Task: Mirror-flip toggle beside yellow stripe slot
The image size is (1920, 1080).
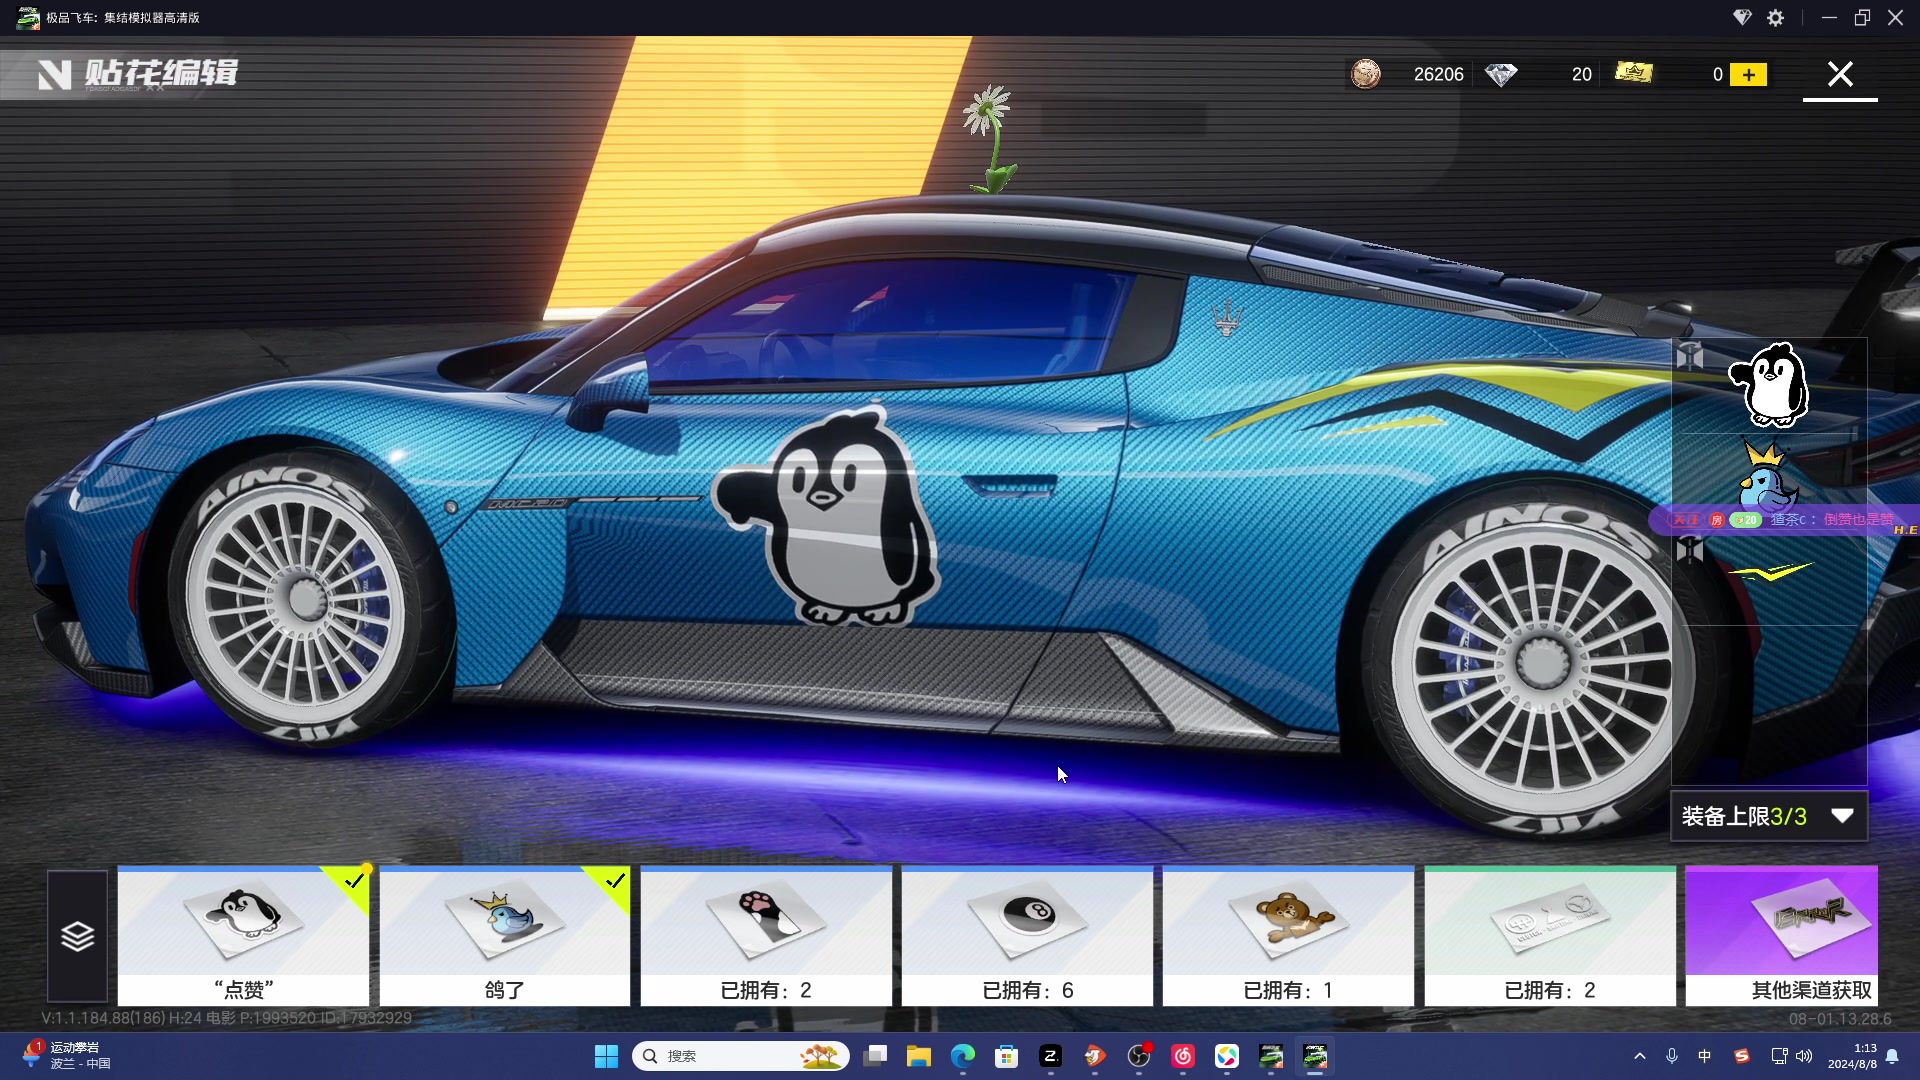Action: [1690, 549]
